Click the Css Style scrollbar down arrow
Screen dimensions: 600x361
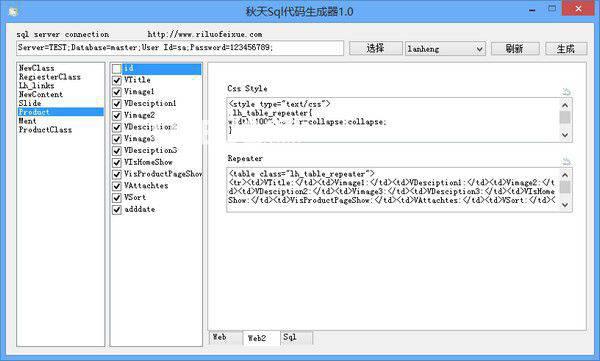(x=565, y=135)
